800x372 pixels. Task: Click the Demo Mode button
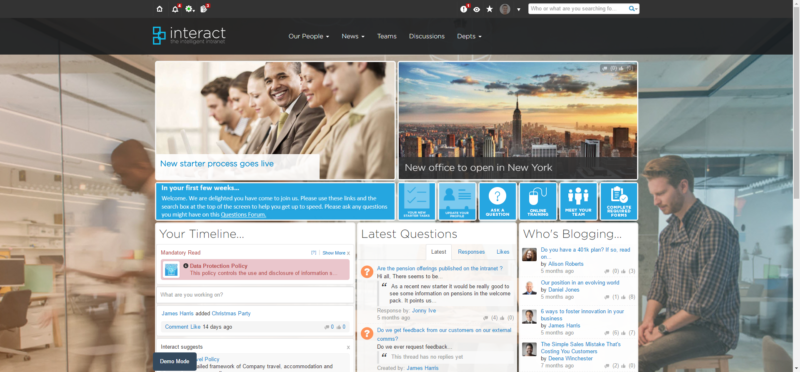click(174, 361)
